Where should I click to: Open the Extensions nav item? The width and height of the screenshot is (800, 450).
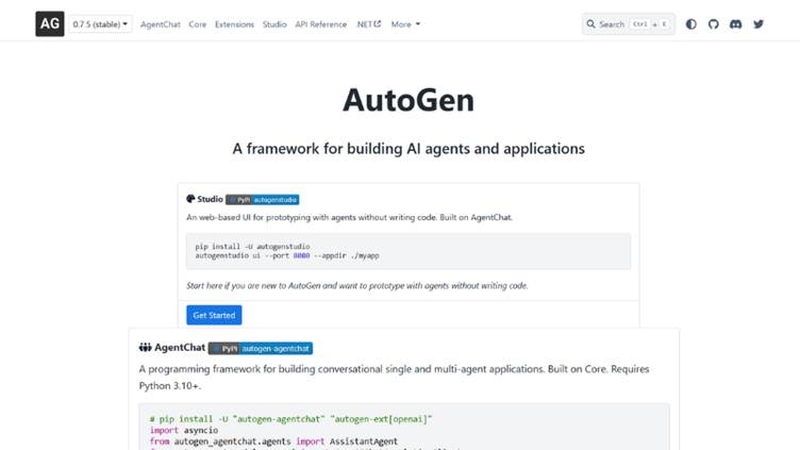pos(234,24)
